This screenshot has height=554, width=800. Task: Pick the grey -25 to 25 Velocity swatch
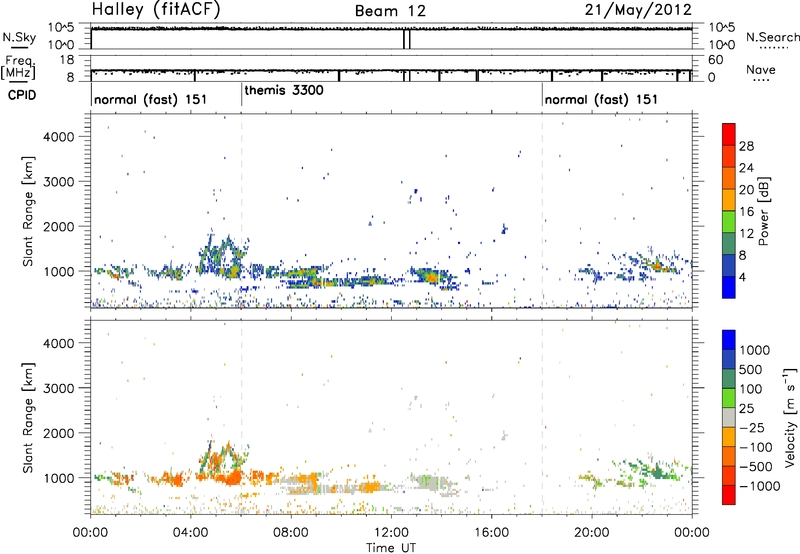[729, 417]
